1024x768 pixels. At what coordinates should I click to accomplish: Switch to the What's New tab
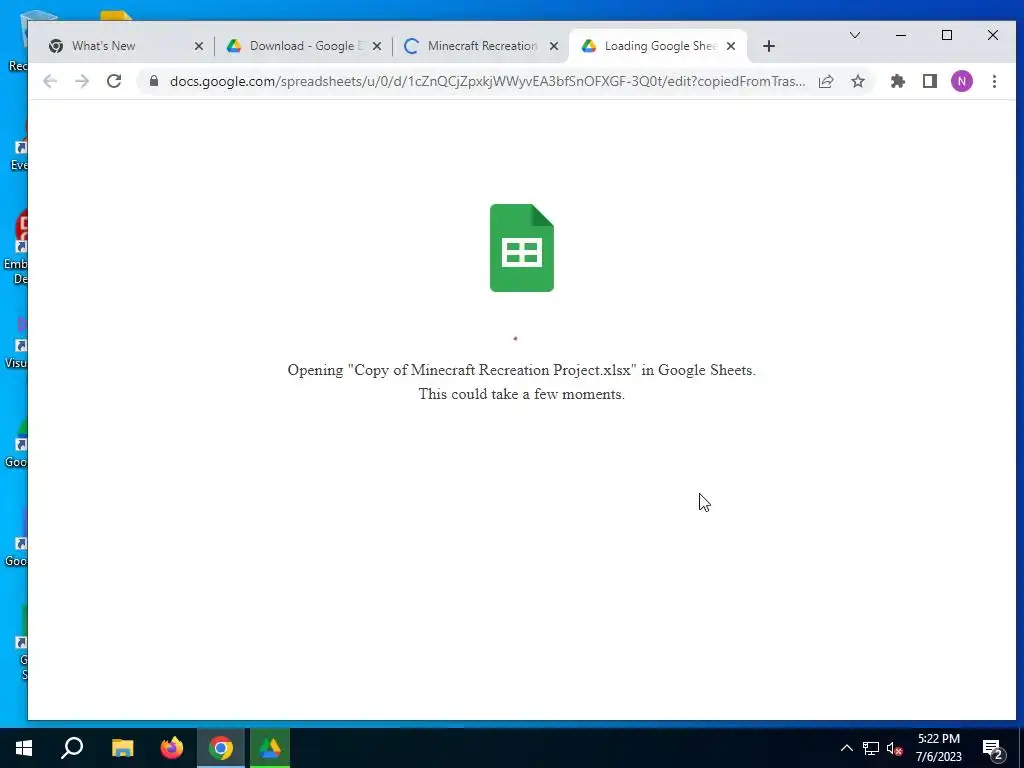coord(124,46)
